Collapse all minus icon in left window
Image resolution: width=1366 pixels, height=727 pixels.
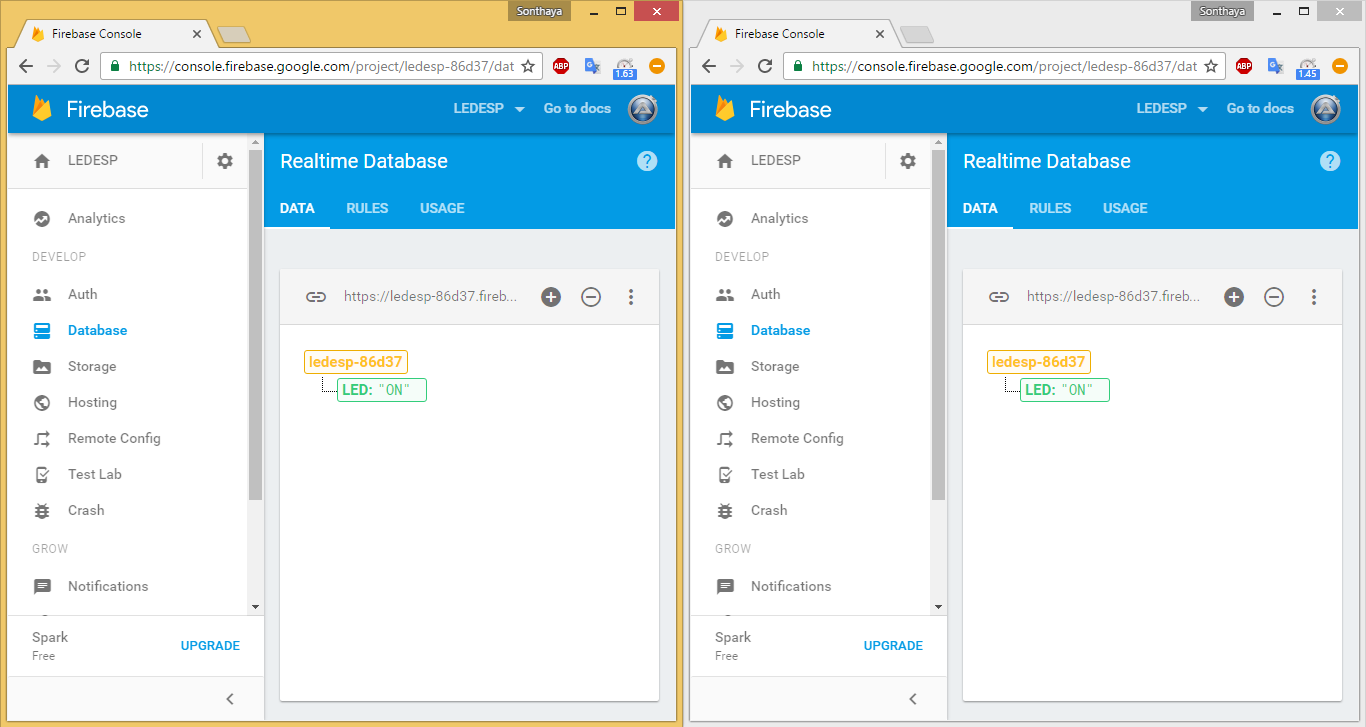591,297
